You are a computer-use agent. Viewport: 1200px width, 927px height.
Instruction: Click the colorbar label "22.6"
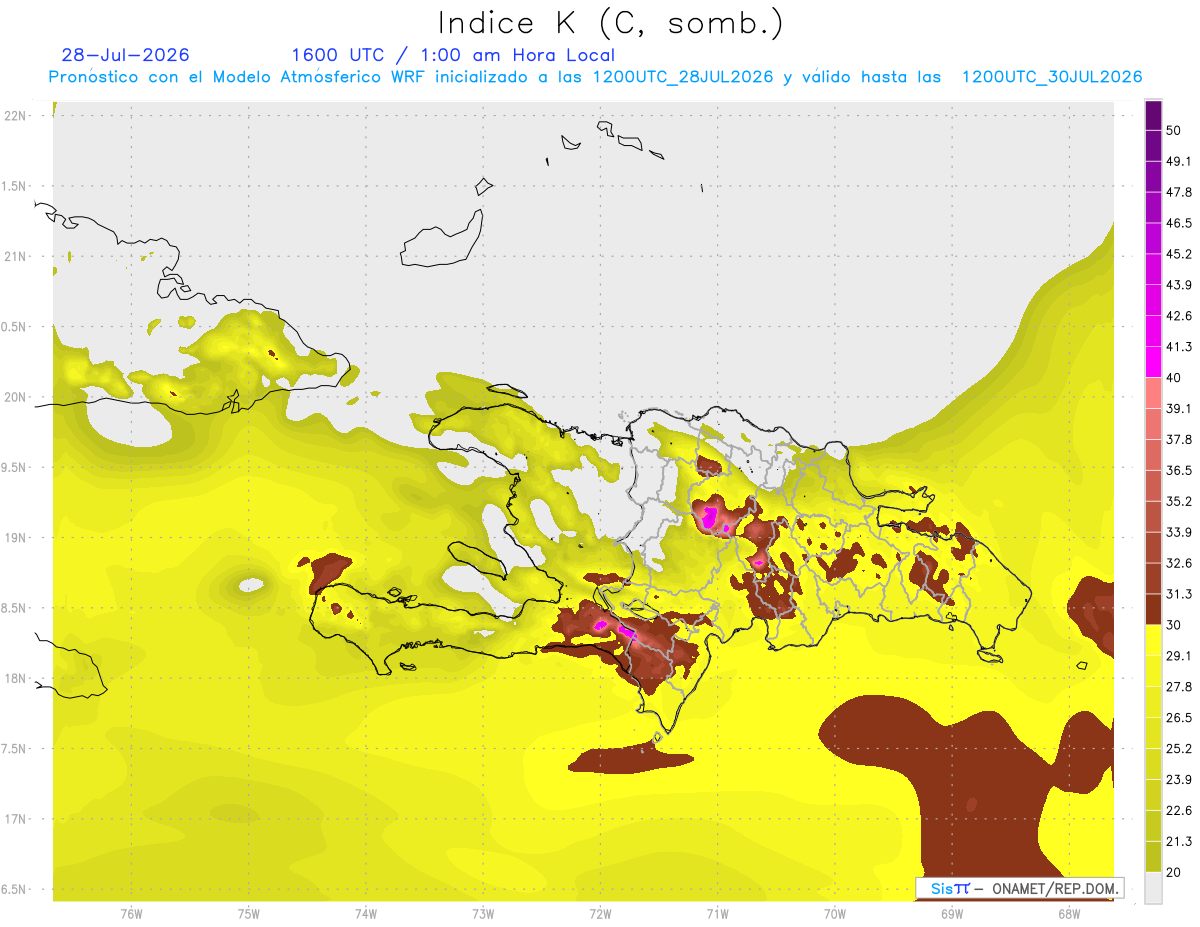(1179, 811)
